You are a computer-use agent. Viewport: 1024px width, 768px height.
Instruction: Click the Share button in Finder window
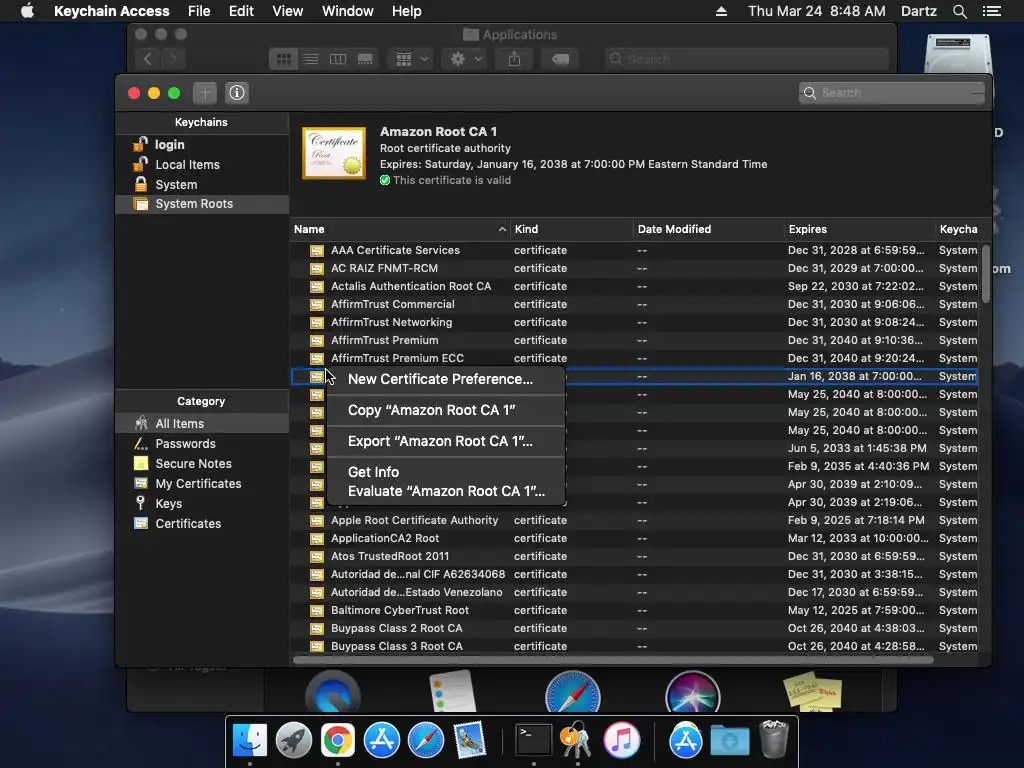515,59
